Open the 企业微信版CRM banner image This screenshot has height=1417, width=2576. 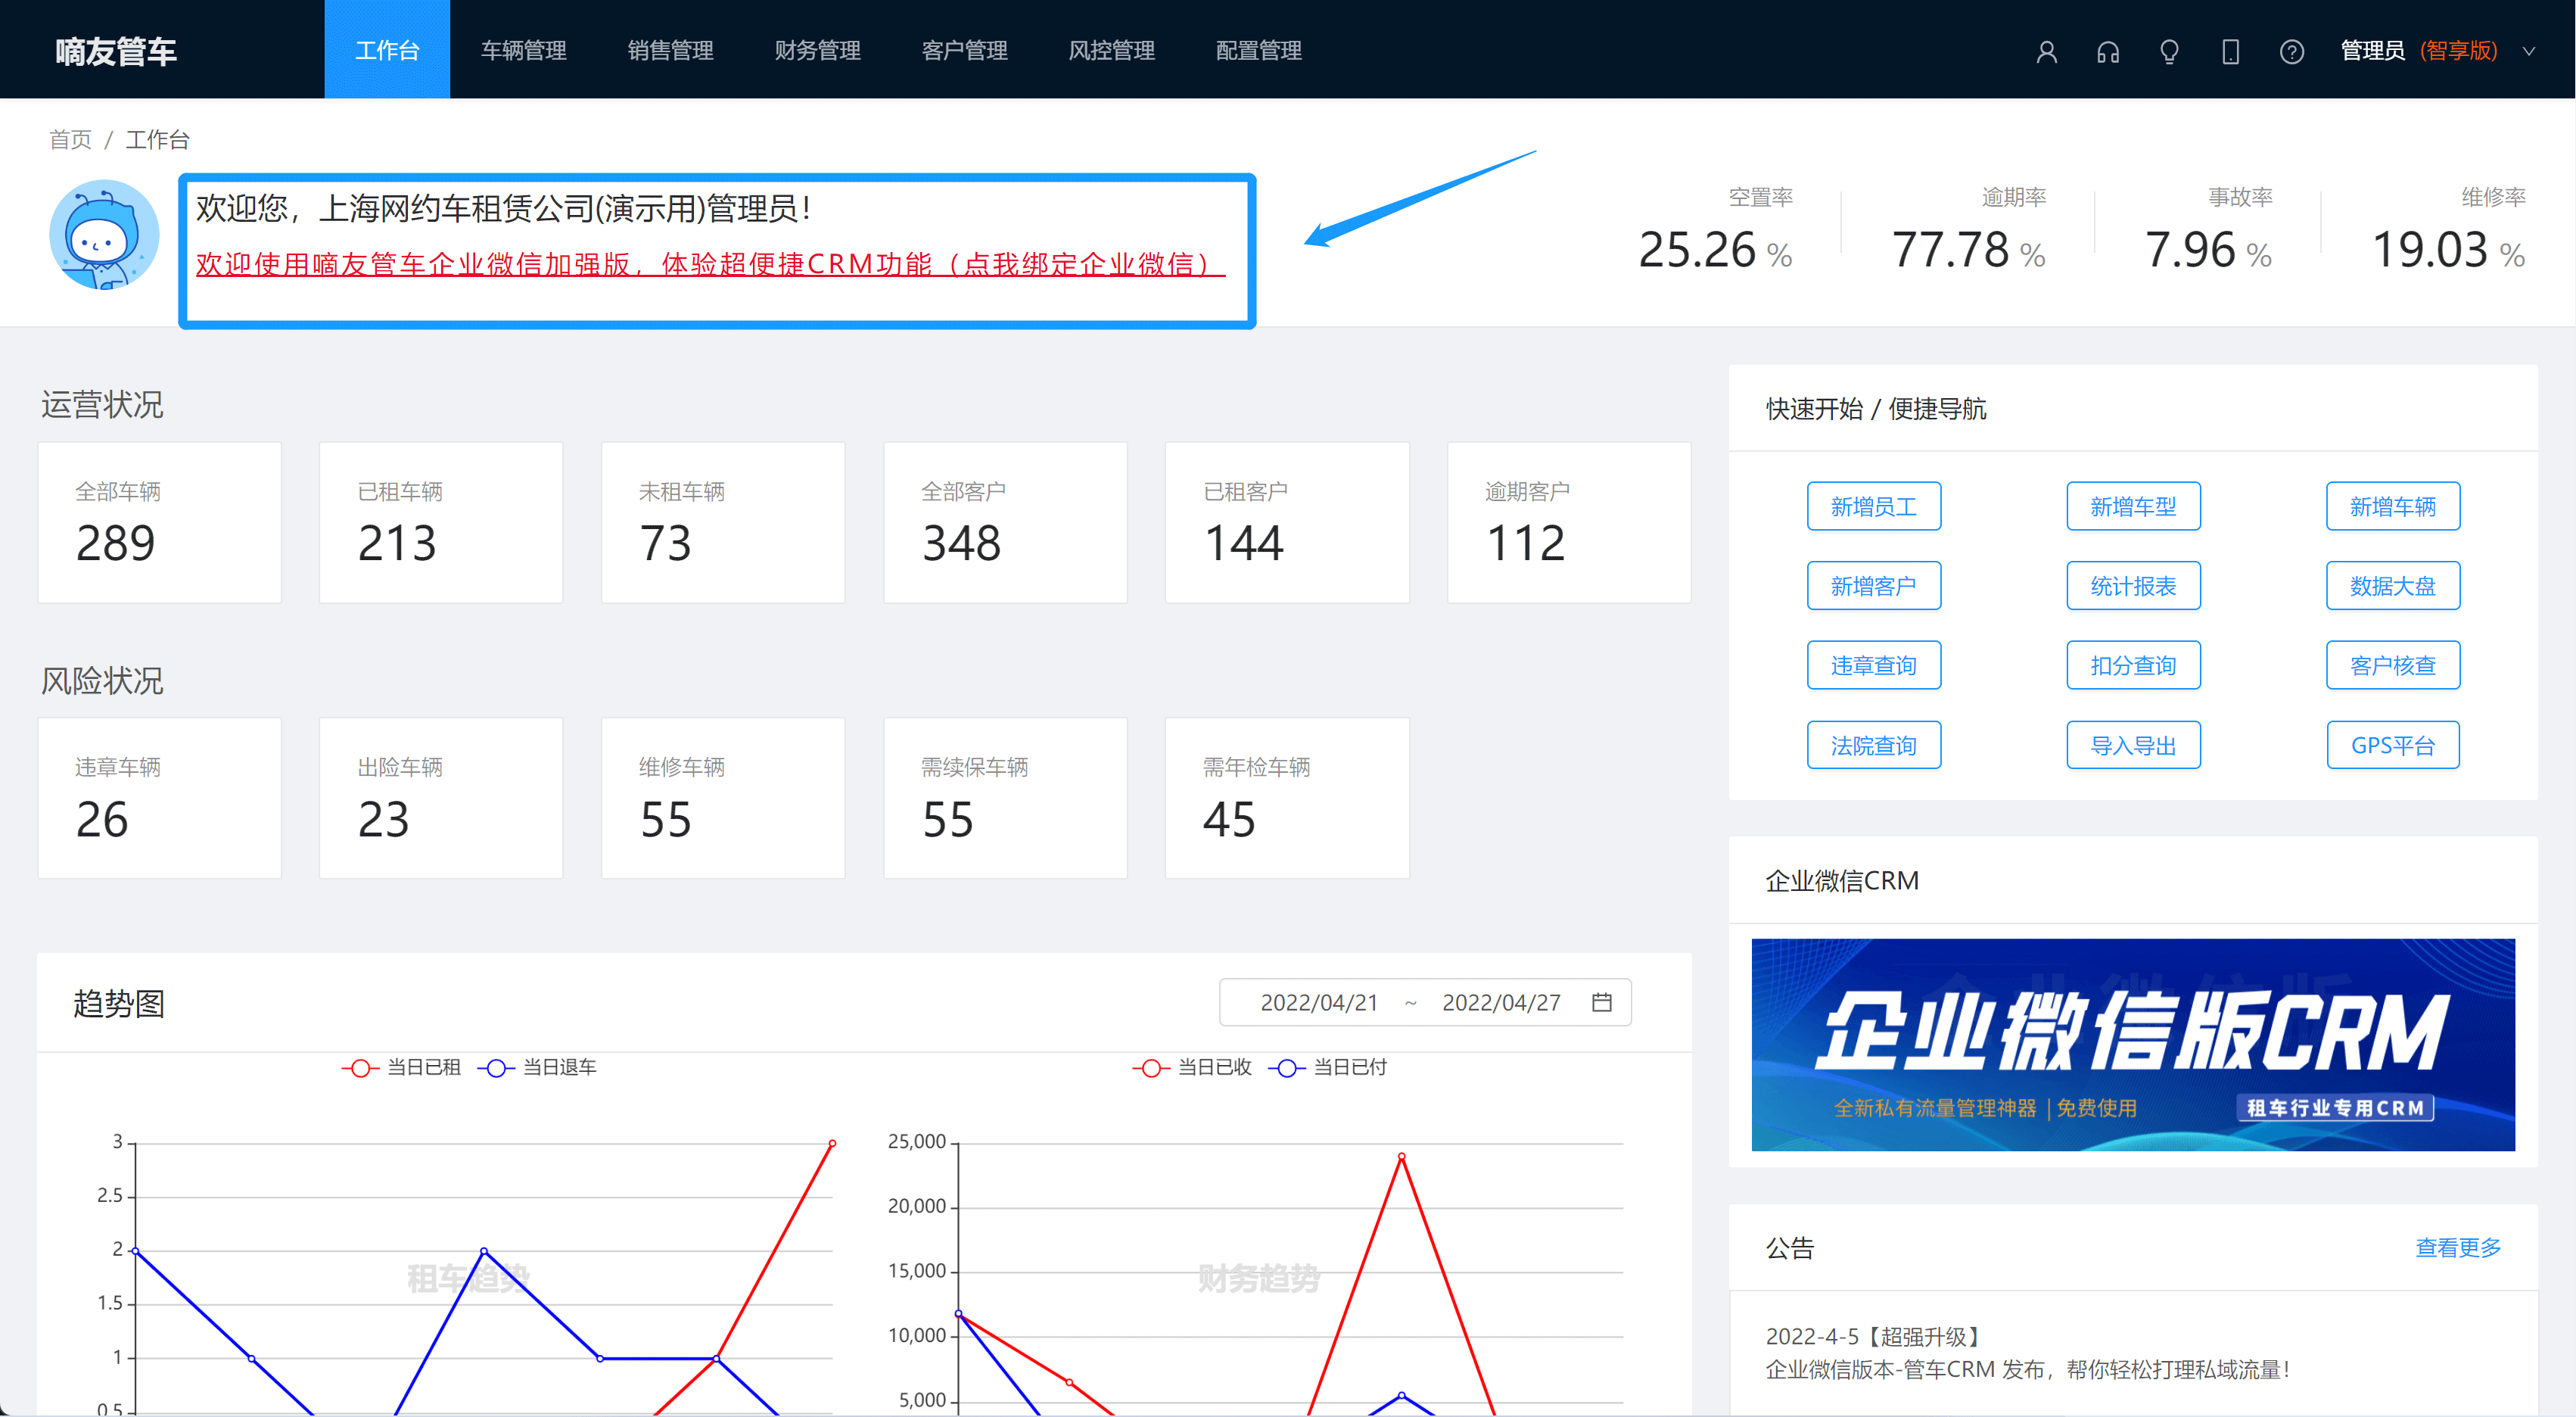click(x=2132, y=1044)
